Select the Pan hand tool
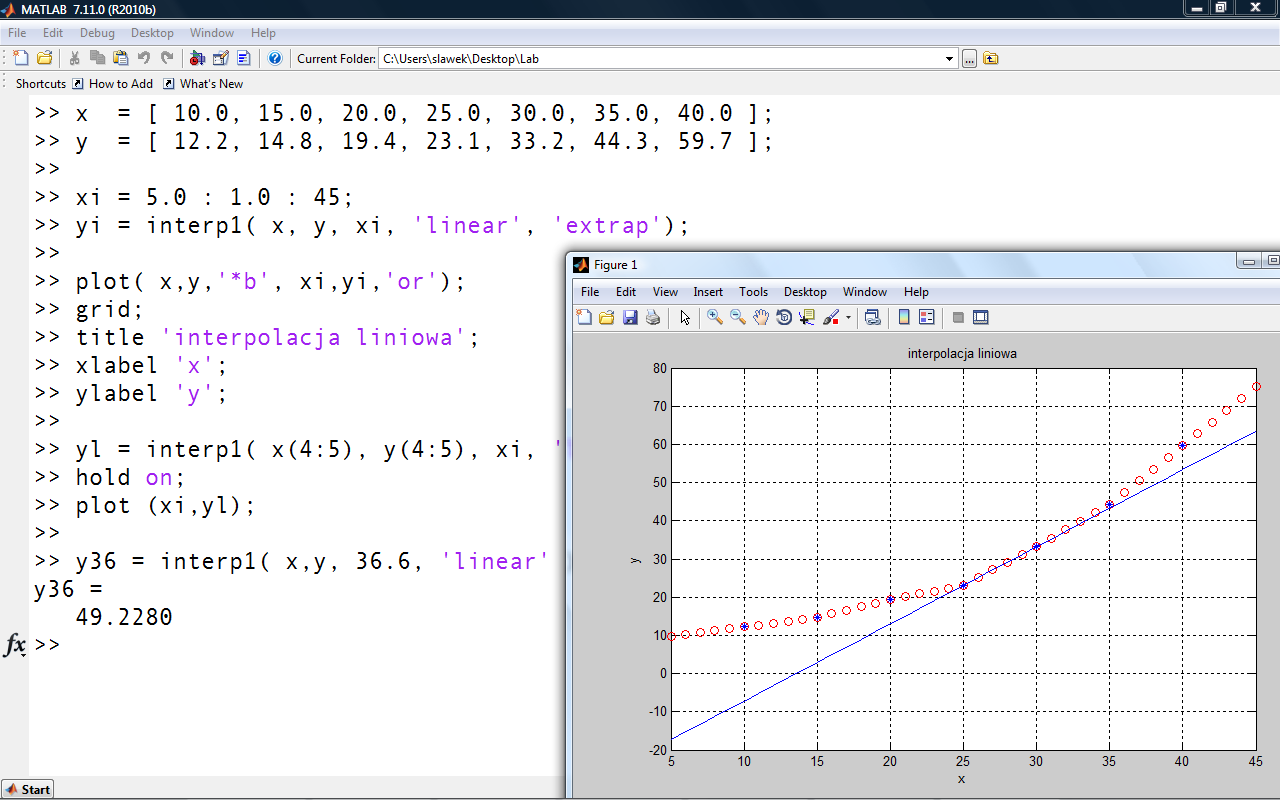 click(761, 317)
